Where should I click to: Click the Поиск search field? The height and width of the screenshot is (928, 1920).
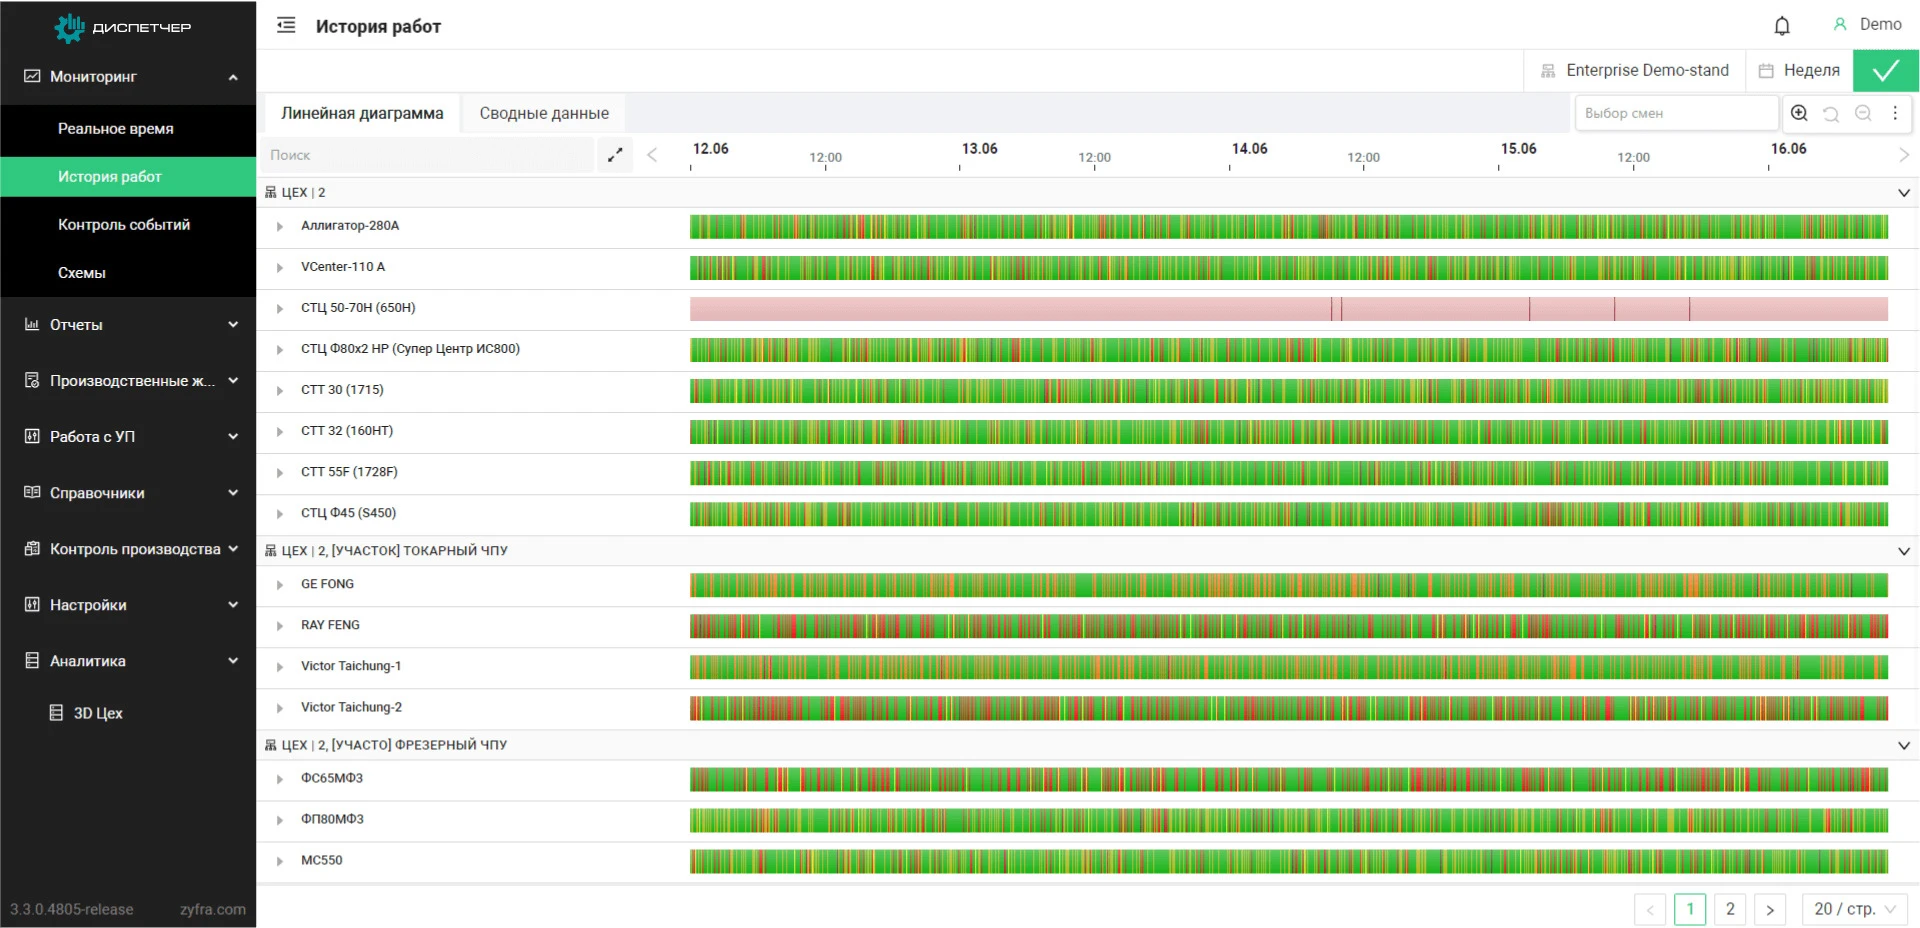pyautogui.click(x=428, y=155)
